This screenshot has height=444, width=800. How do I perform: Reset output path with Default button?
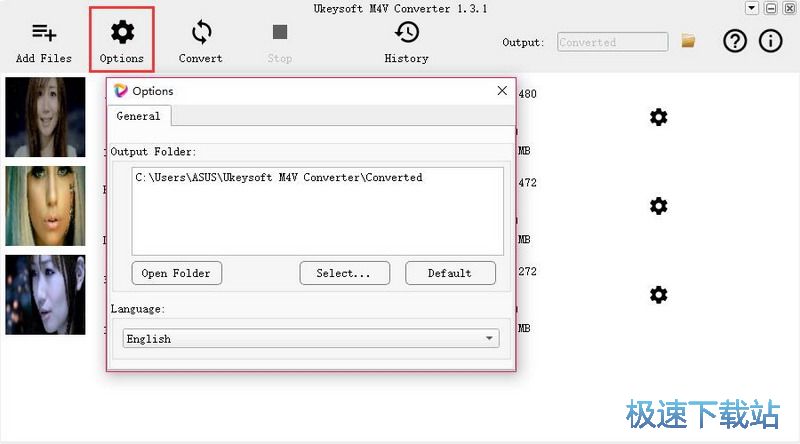tap(450, 273)
